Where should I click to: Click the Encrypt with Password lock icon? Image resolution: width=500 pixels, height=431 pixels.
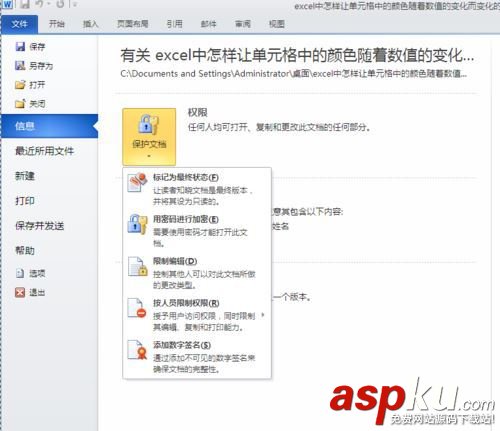pos(137,224)
